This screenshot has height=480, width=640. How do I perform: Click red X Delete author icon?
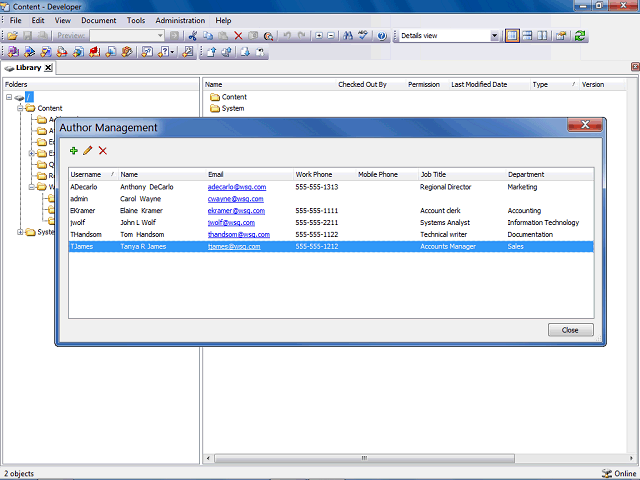pyautogui.click(x=103, y=151)
